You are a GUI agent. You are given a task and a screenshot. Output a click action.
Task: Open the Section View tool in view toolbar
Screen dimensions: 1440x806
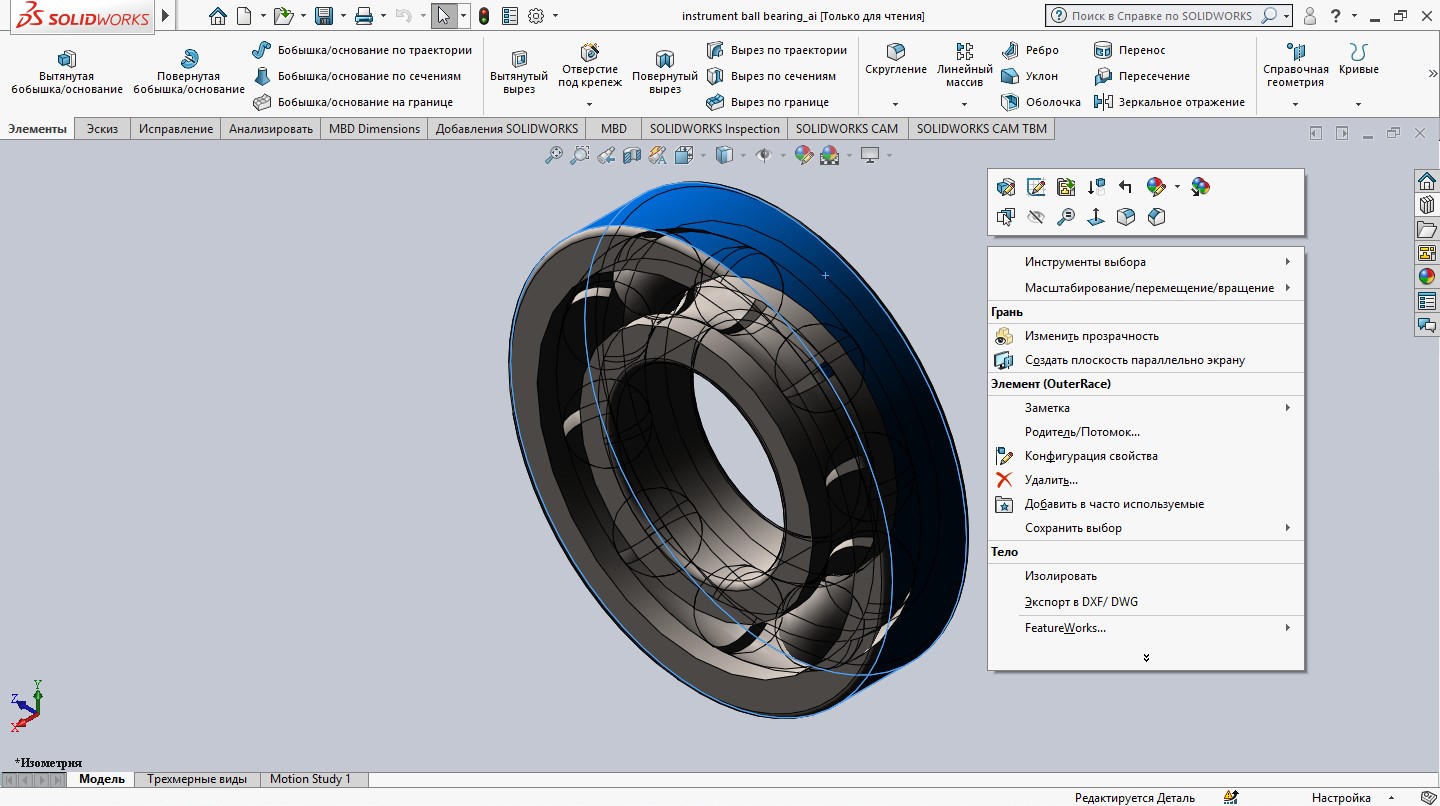[632, 155]
